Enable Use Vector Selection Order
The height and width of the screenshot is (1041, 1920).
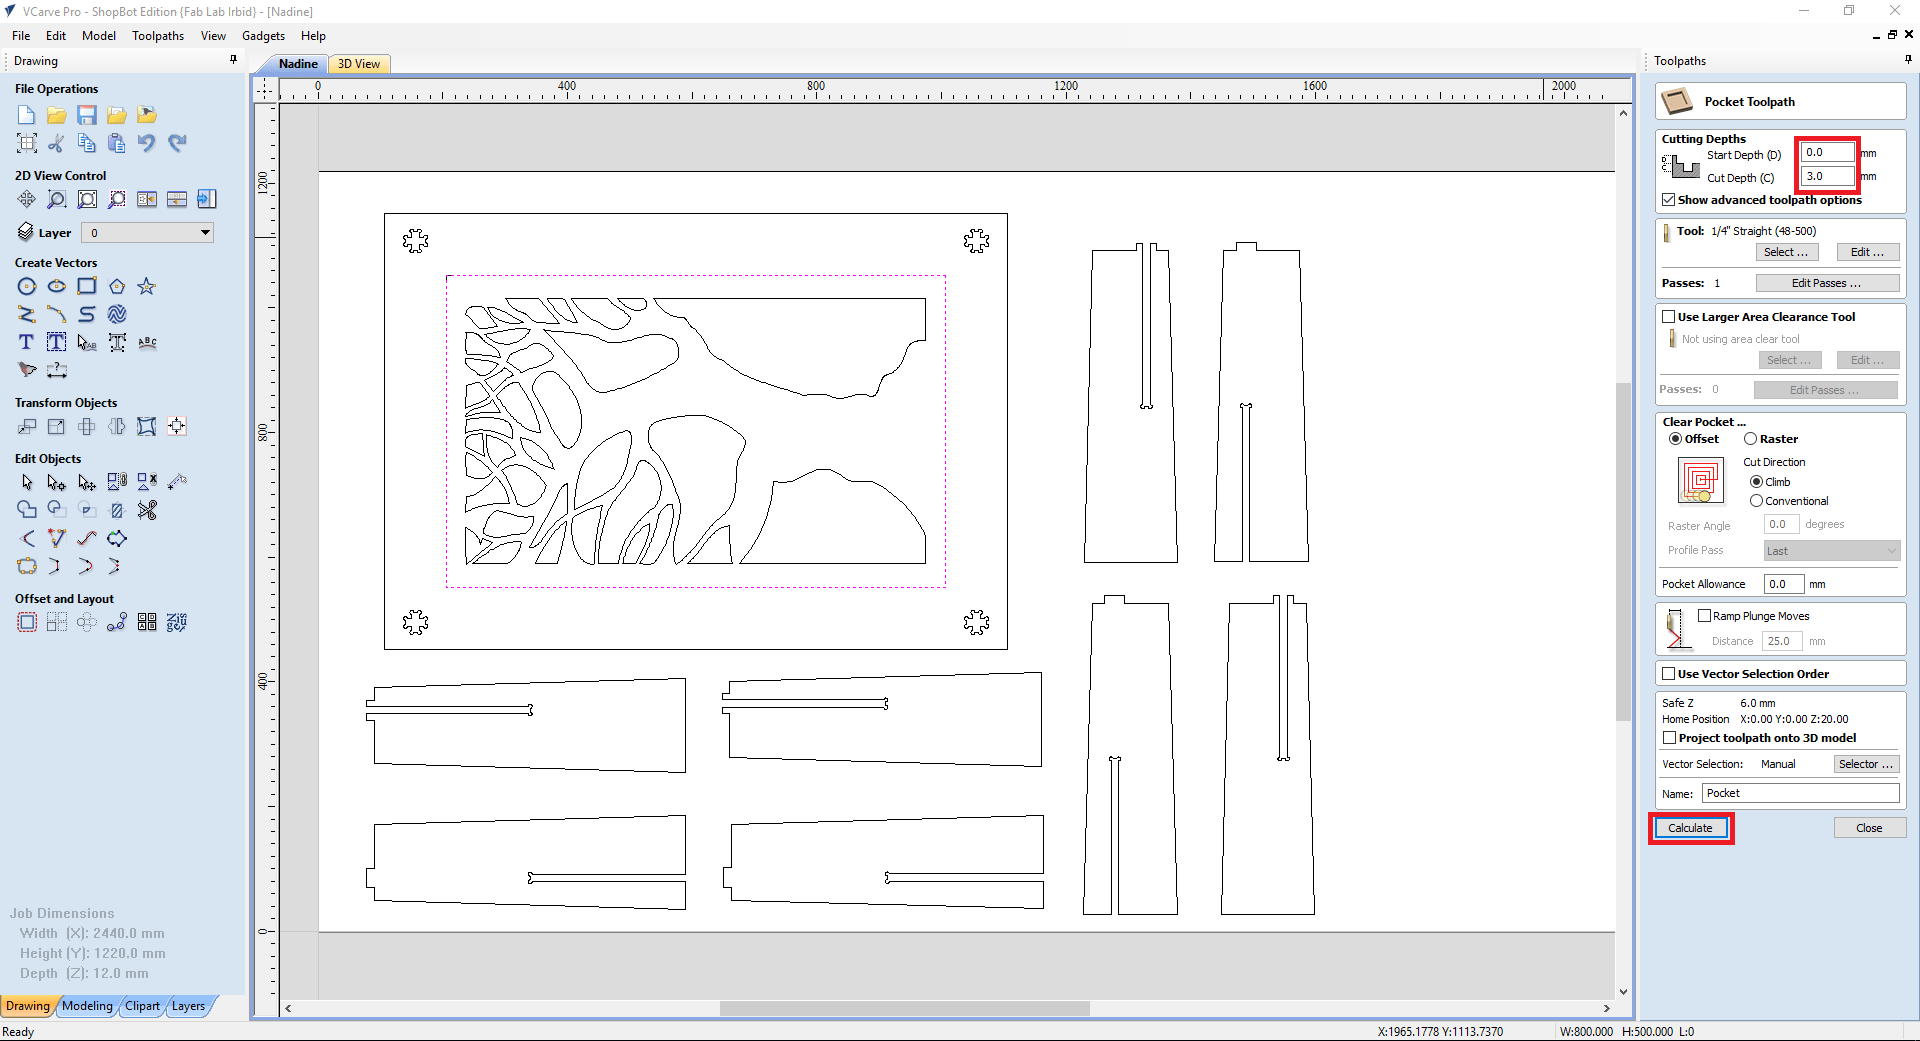pyautogui.click(x=1668, y=674)
